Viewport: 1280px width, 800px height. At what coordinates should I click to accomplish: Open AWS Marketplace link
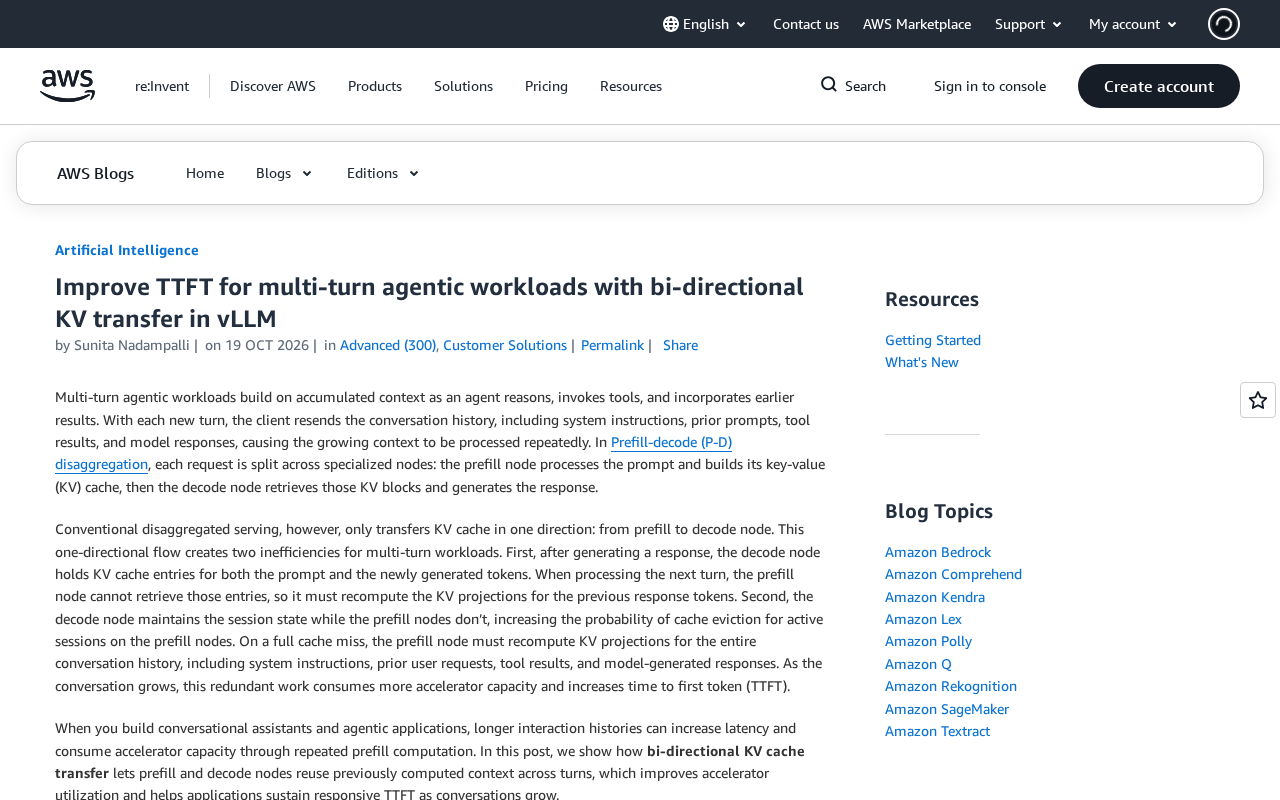(917, 24)
